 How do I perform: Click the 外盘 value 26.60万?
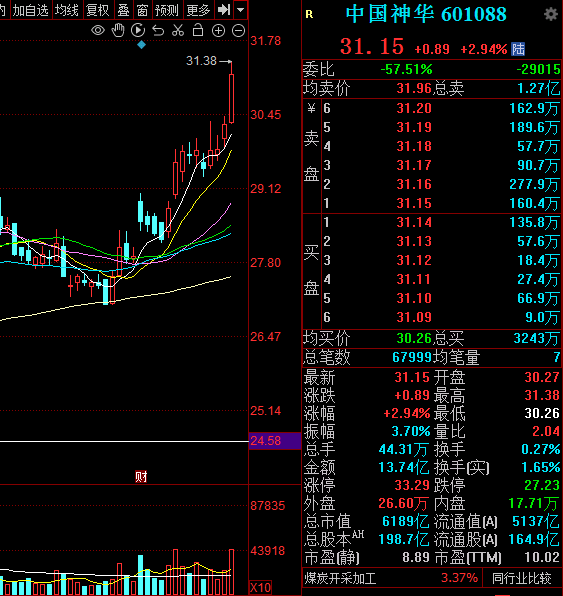[403, 504]
